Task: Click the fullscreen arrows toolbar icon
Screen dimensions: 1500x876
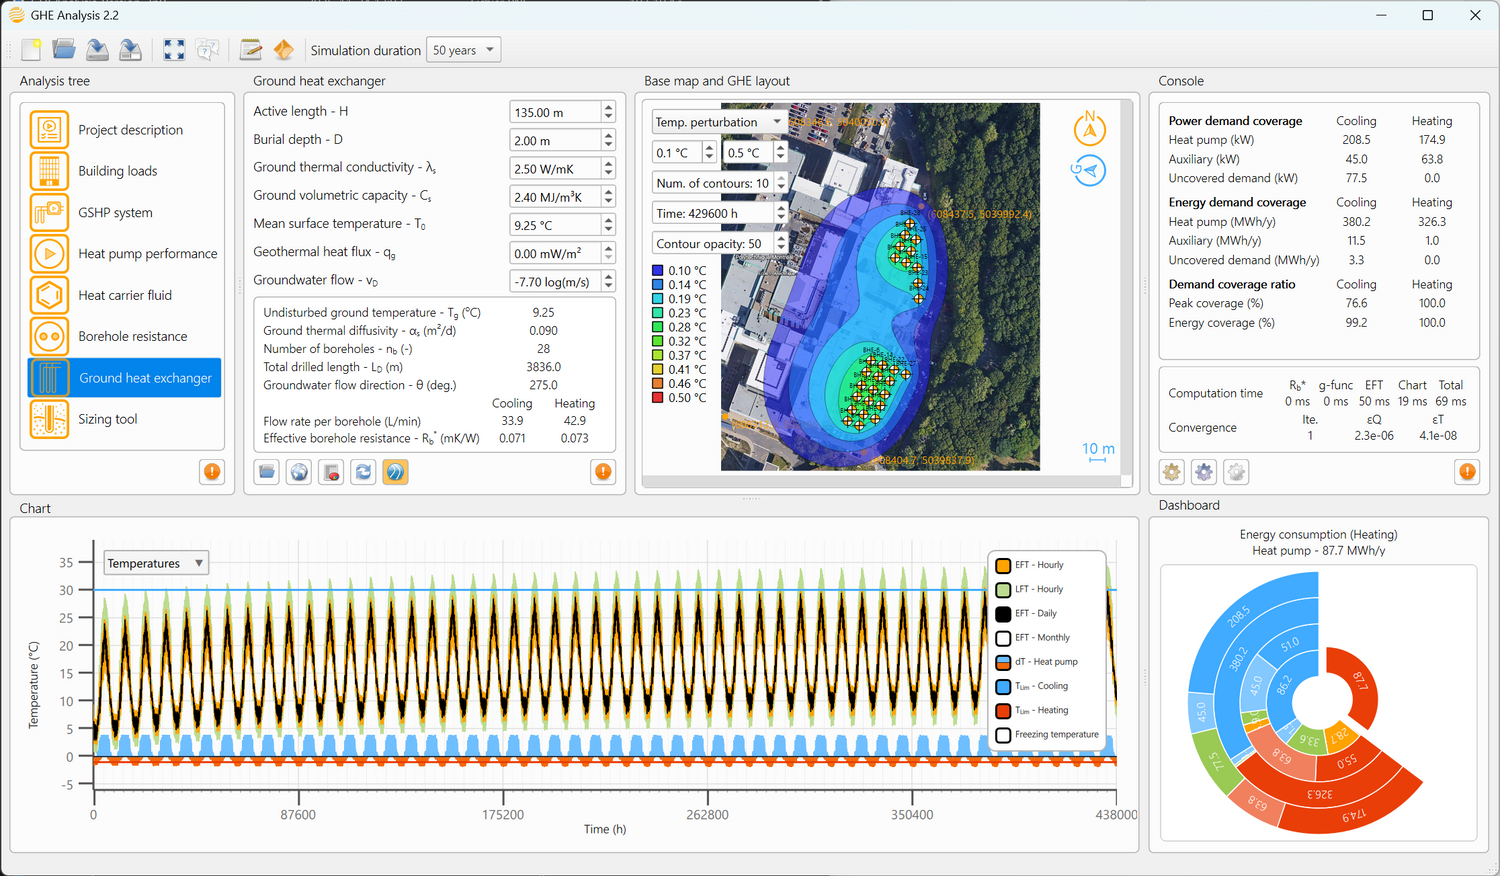Action: pyautogui.click(x=174, y=50)
